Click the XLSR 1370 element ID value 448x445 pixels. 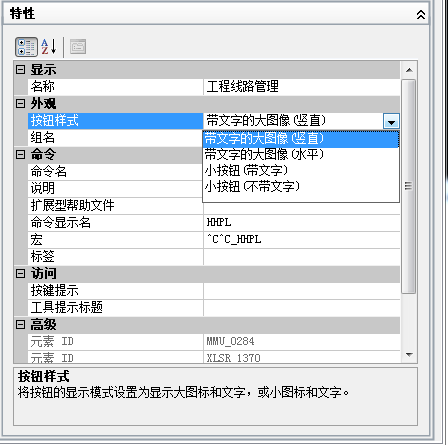point(302,357)
